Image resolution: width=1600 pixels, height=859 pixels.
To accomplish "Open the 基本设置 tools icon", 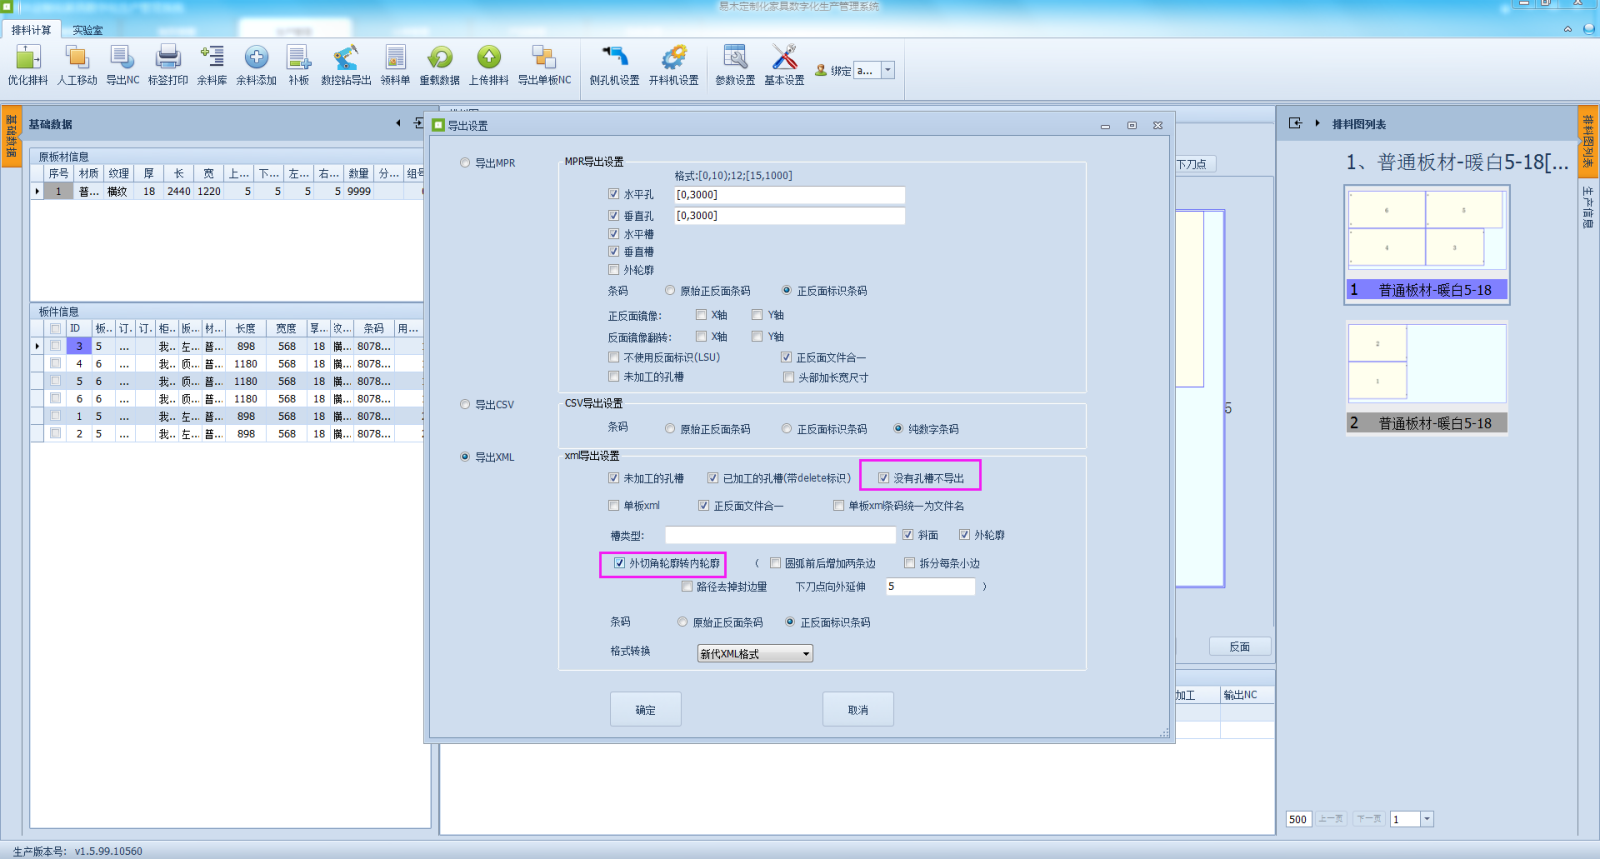I will pyautogui.click(x=785, y=57).
